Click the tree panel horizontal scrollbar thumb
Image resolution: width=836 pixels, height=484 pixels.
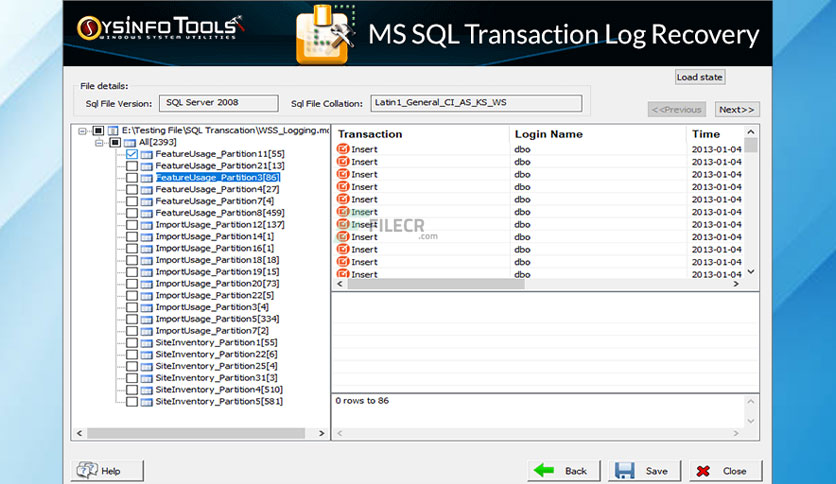196,433
